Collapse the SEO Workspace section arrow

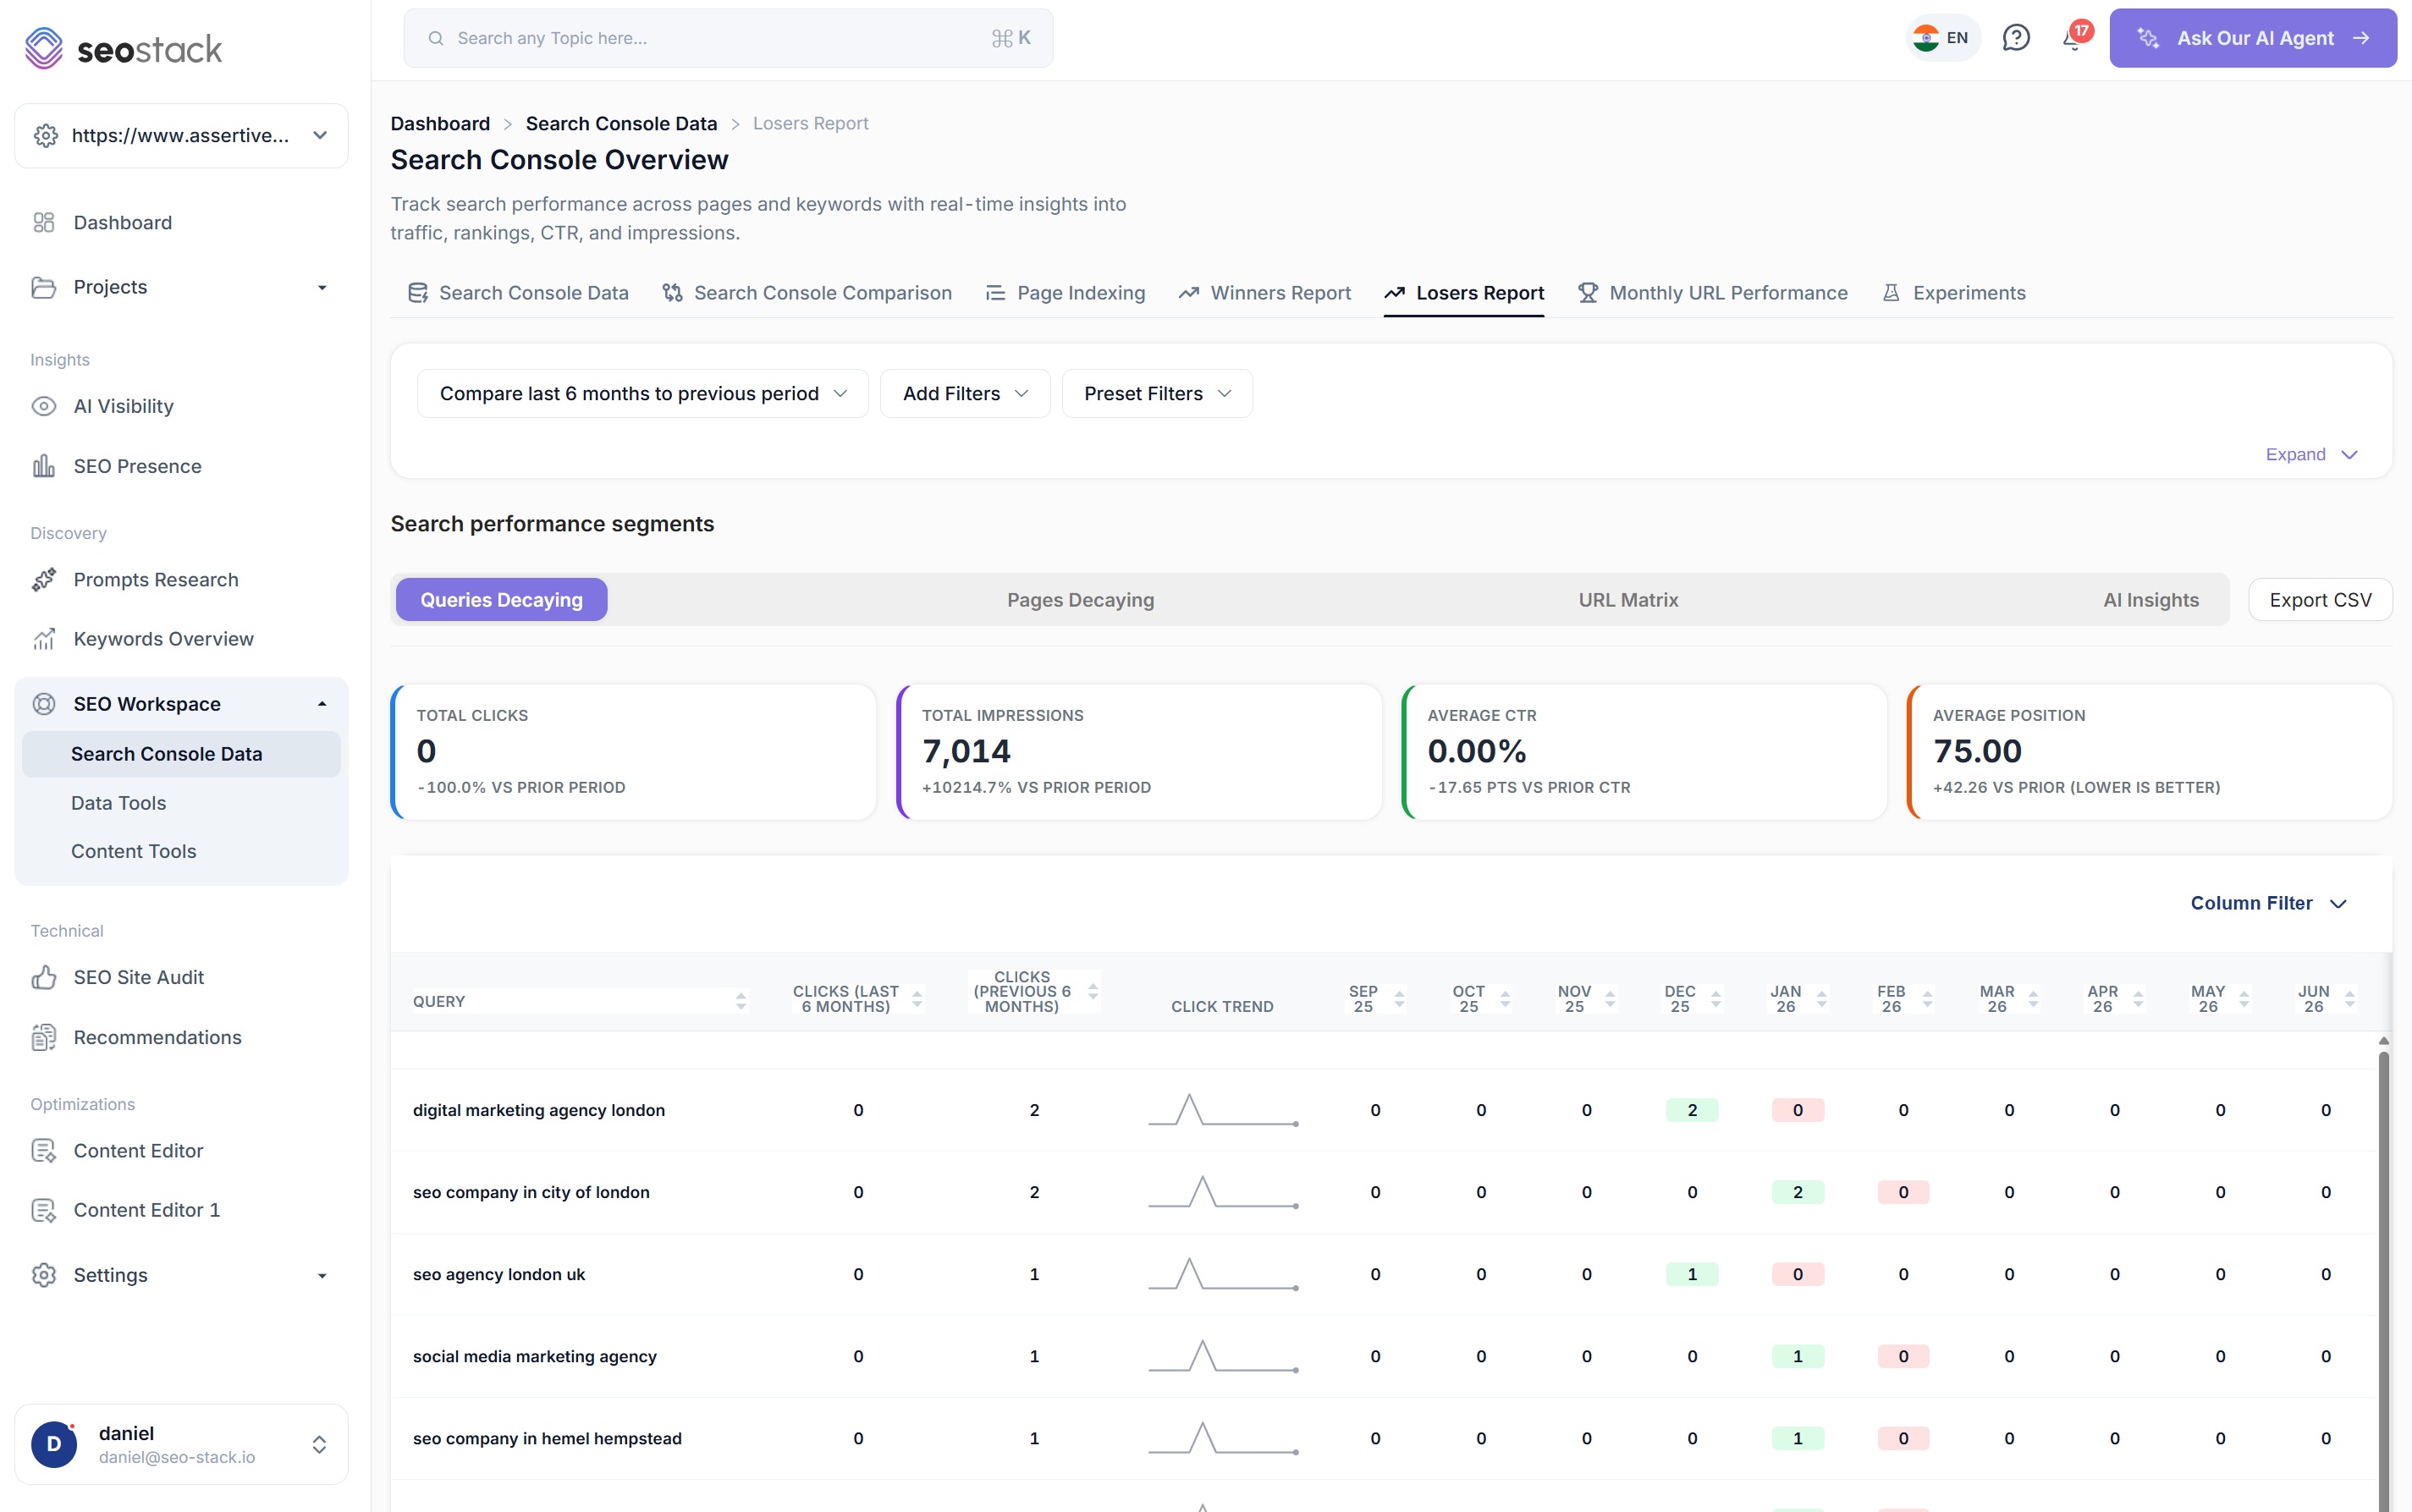[322, 704]
